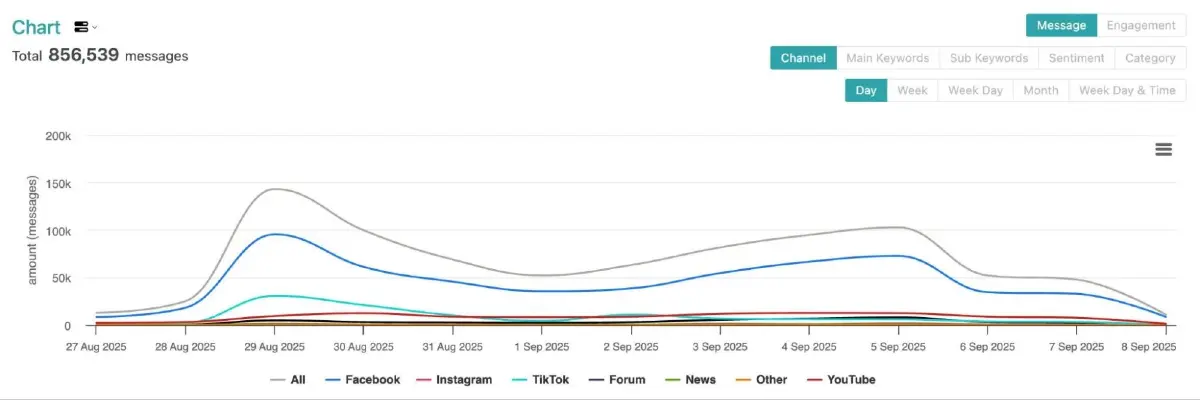This screenshot has width=1200, height=400.
Task: Switch to the Message view
Action: [x=1061, y=25]
